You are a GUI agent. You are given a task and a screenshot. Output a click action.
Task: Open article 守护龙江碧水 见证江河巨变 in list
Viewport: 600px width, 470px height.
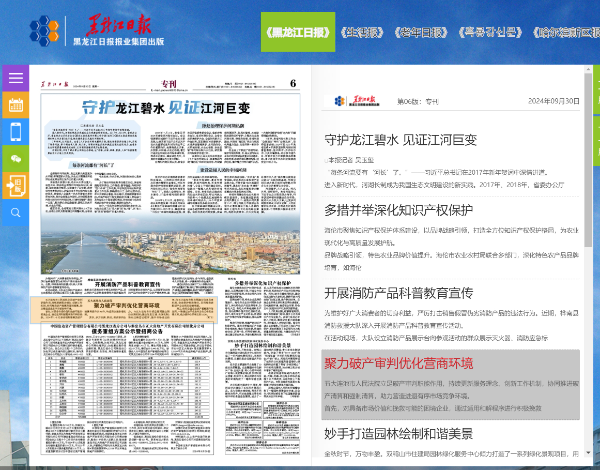point(401,140)
